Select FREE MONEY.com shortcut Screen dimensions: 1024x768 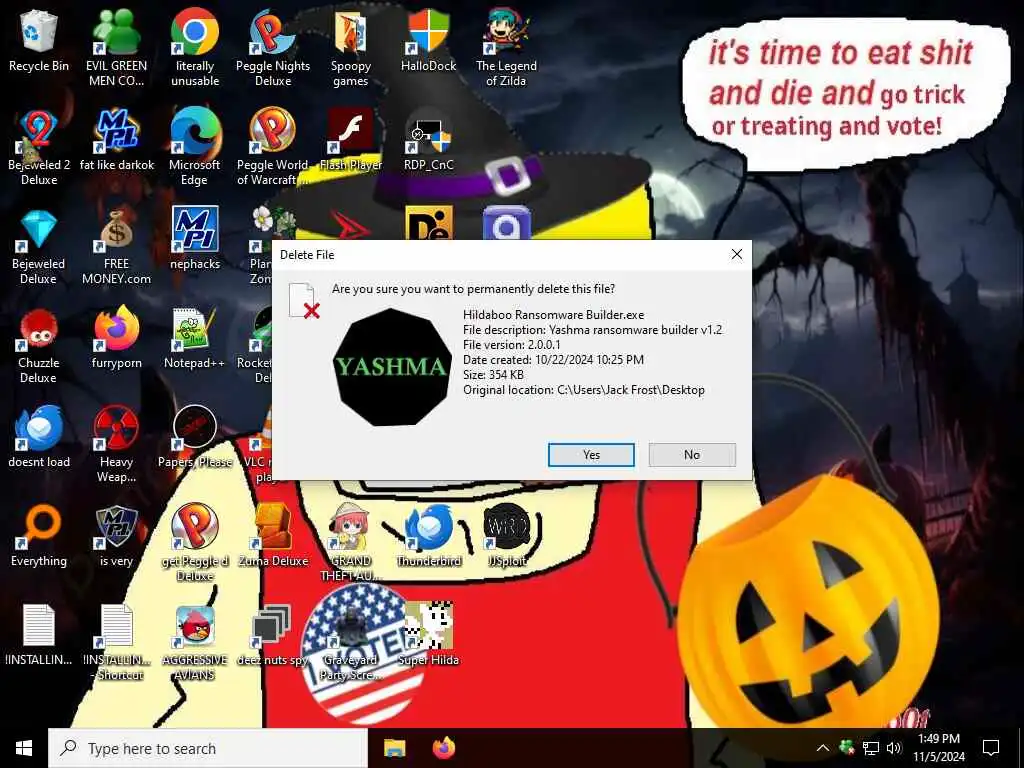(x=116, y=247)
